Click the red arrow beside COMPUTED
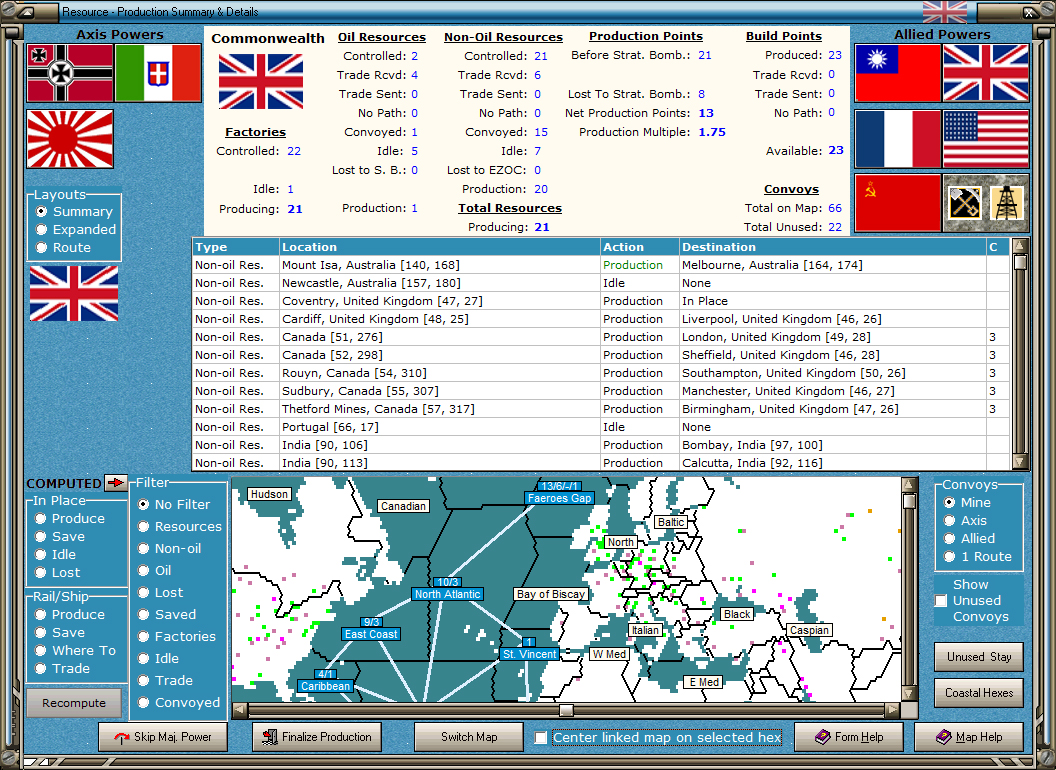The width and height of the screenshot is (1056, 770). tap(116, 483)
